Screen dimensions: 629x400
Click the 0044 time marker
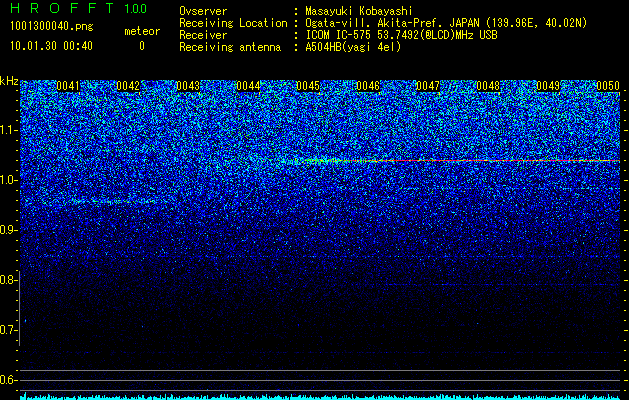coord(248,86)
